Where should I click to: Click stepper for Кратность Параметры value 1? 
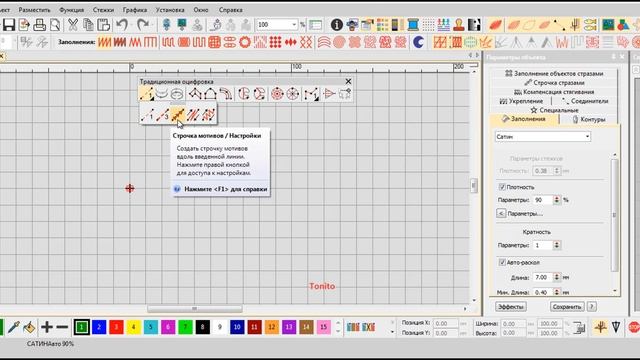[x=556, y=245]
